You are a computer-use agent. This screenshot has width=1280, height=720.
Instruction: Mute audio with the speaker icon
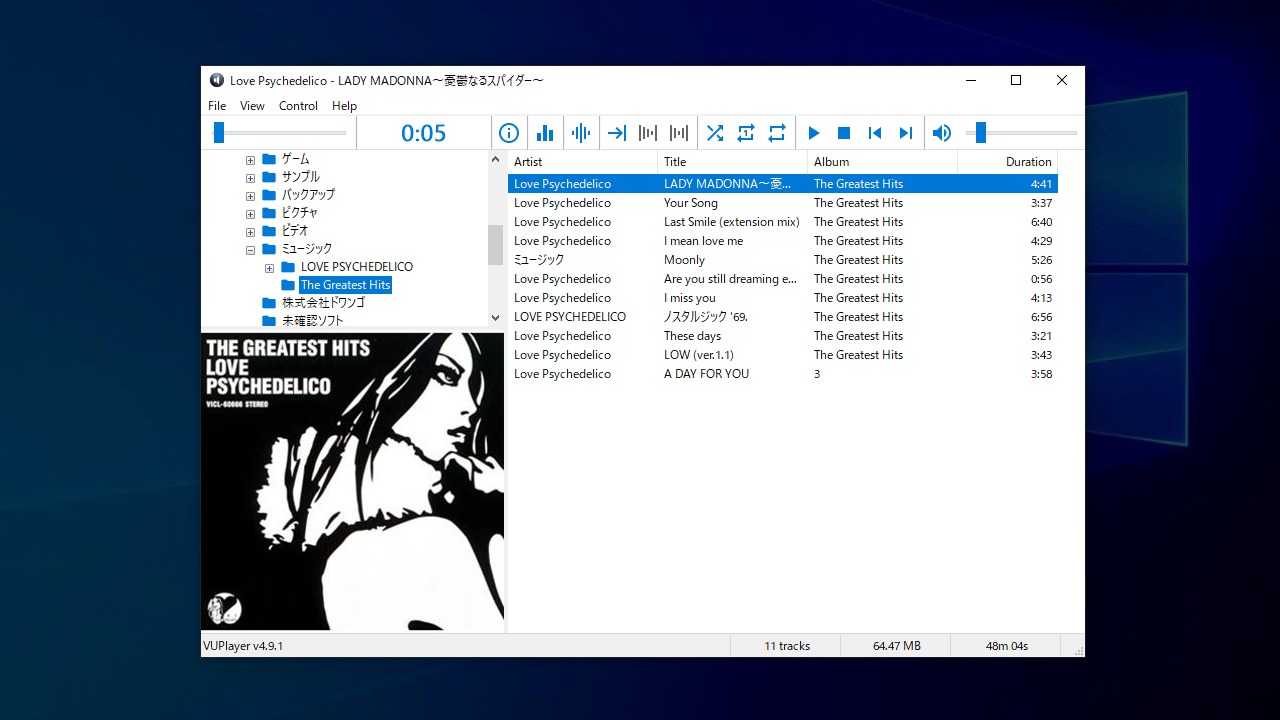tap(942, 133)
